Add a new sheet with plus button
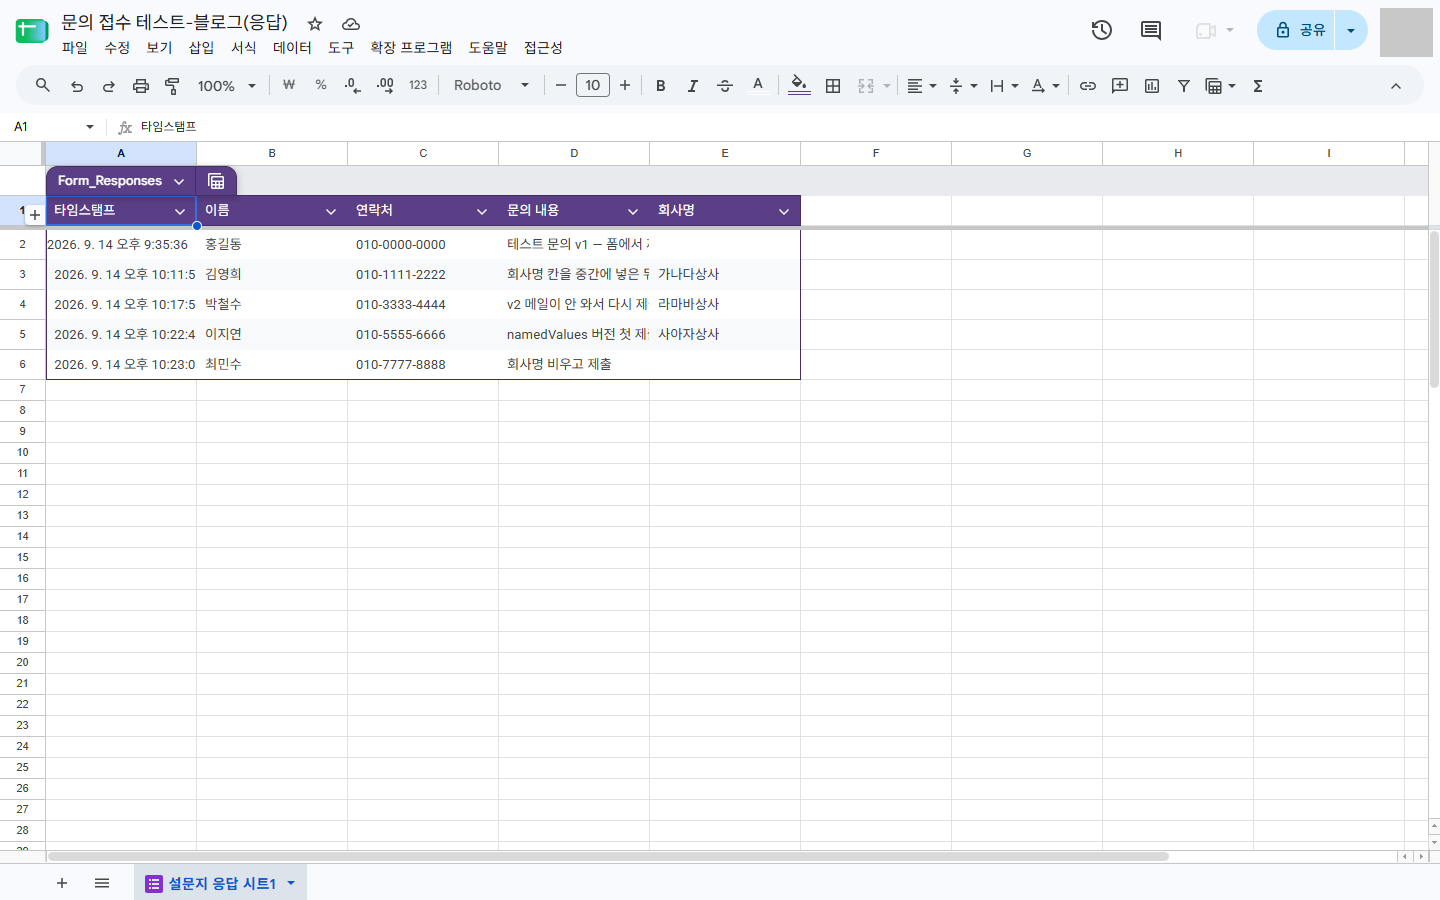1440x900 pixels. tap(62, 883)
